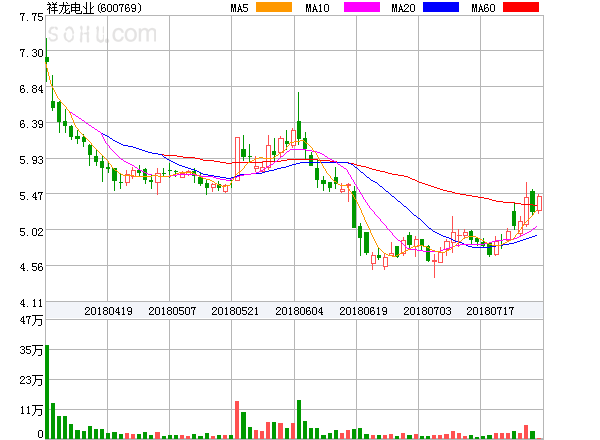Click the 5.93 price axis label
Screen dimensions: 600x440
(31, 160)
